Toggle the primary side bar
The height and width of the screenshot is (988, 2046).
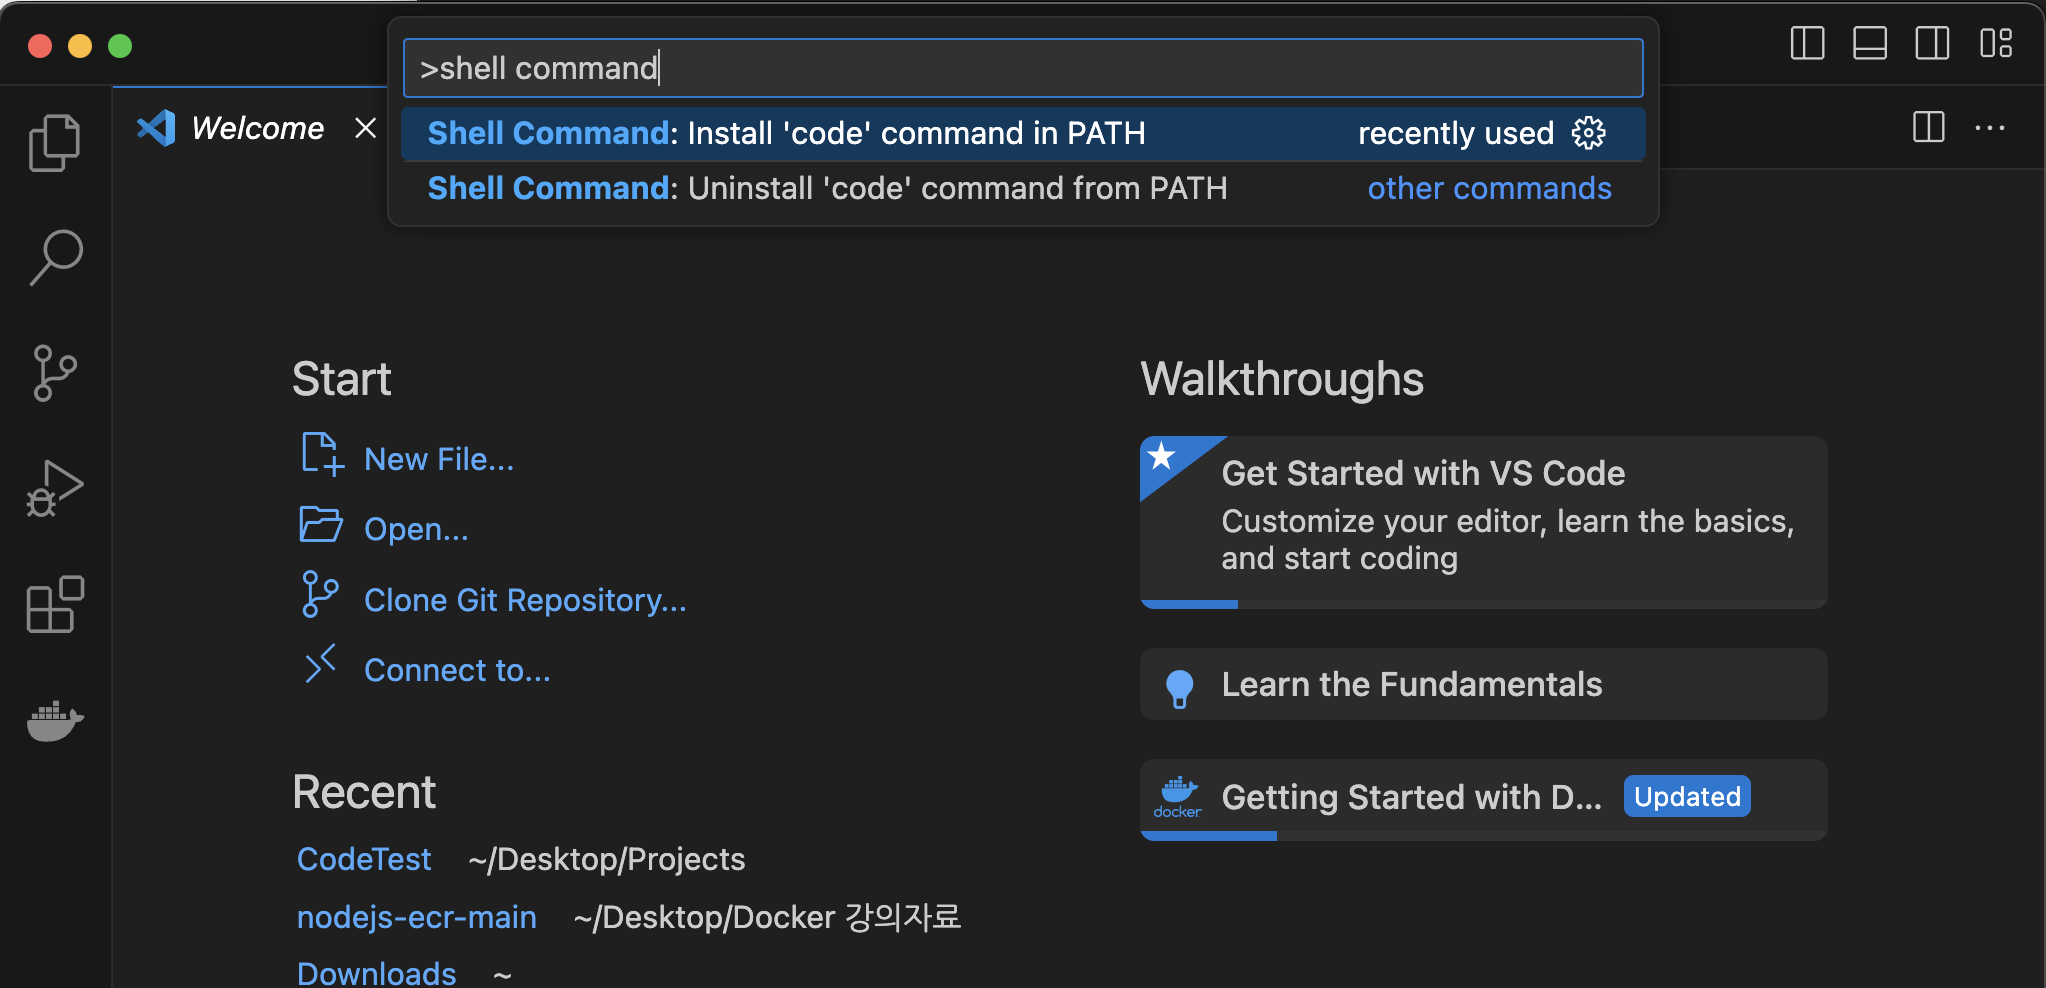[x=1807, y=44]
